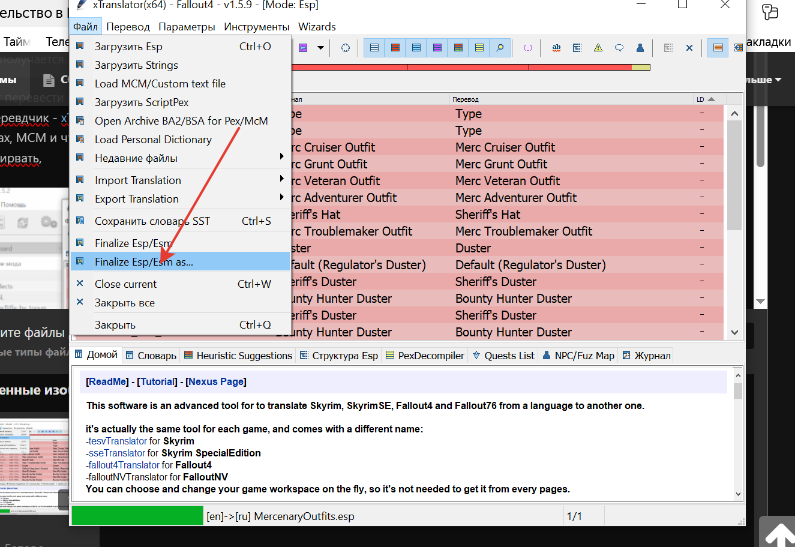
Task: Click the yellow warning triangle toolbar icon
Action: click(598, 47)
